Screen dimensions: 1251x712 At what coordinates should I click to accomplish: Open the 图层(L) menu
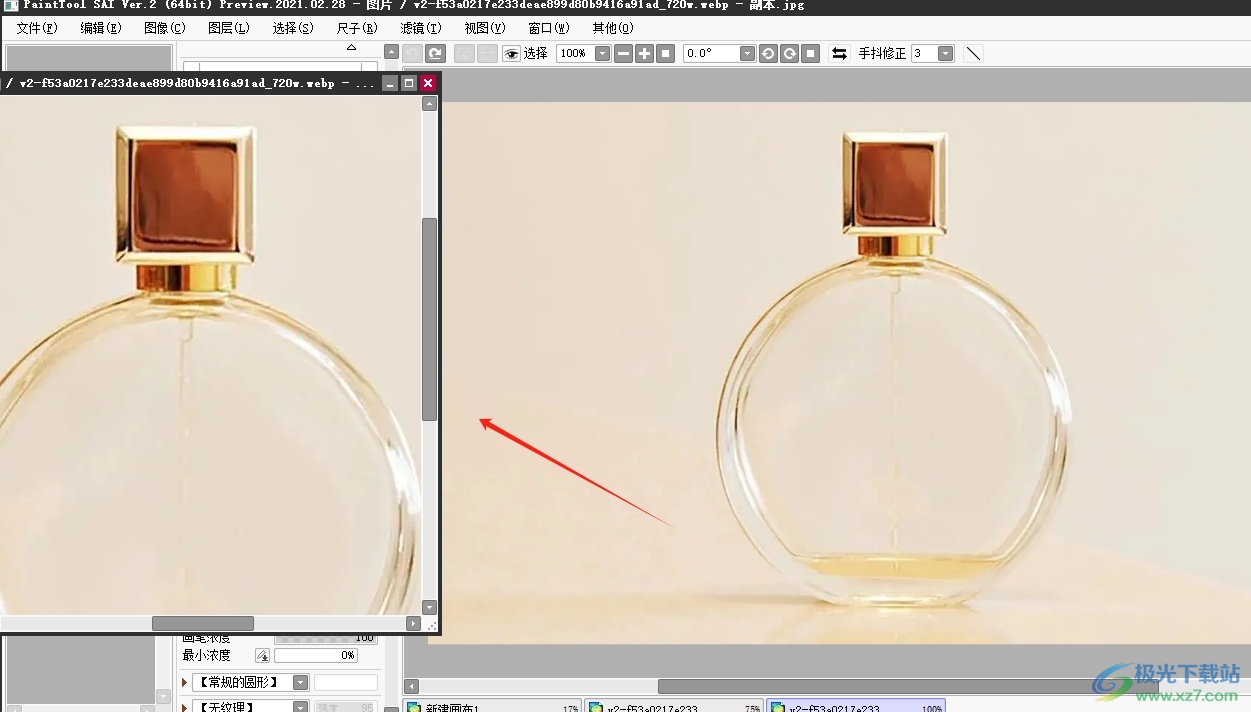point(229,28)
